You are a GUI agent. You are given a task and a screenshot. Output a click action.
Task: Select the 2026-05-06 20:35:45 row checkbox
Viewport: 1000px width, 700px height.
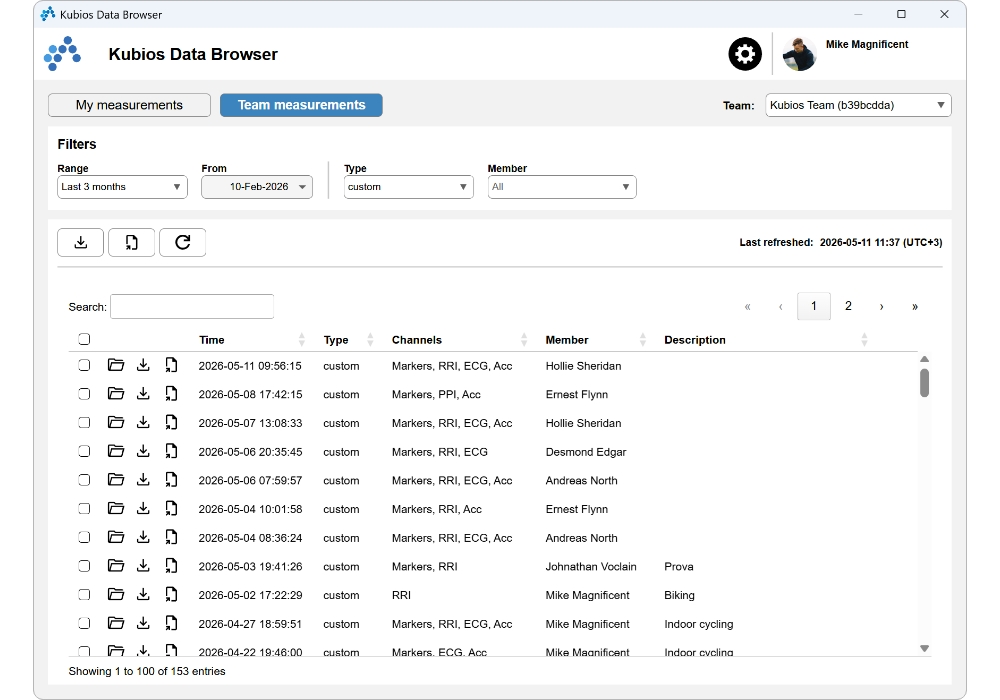(84, 451)
